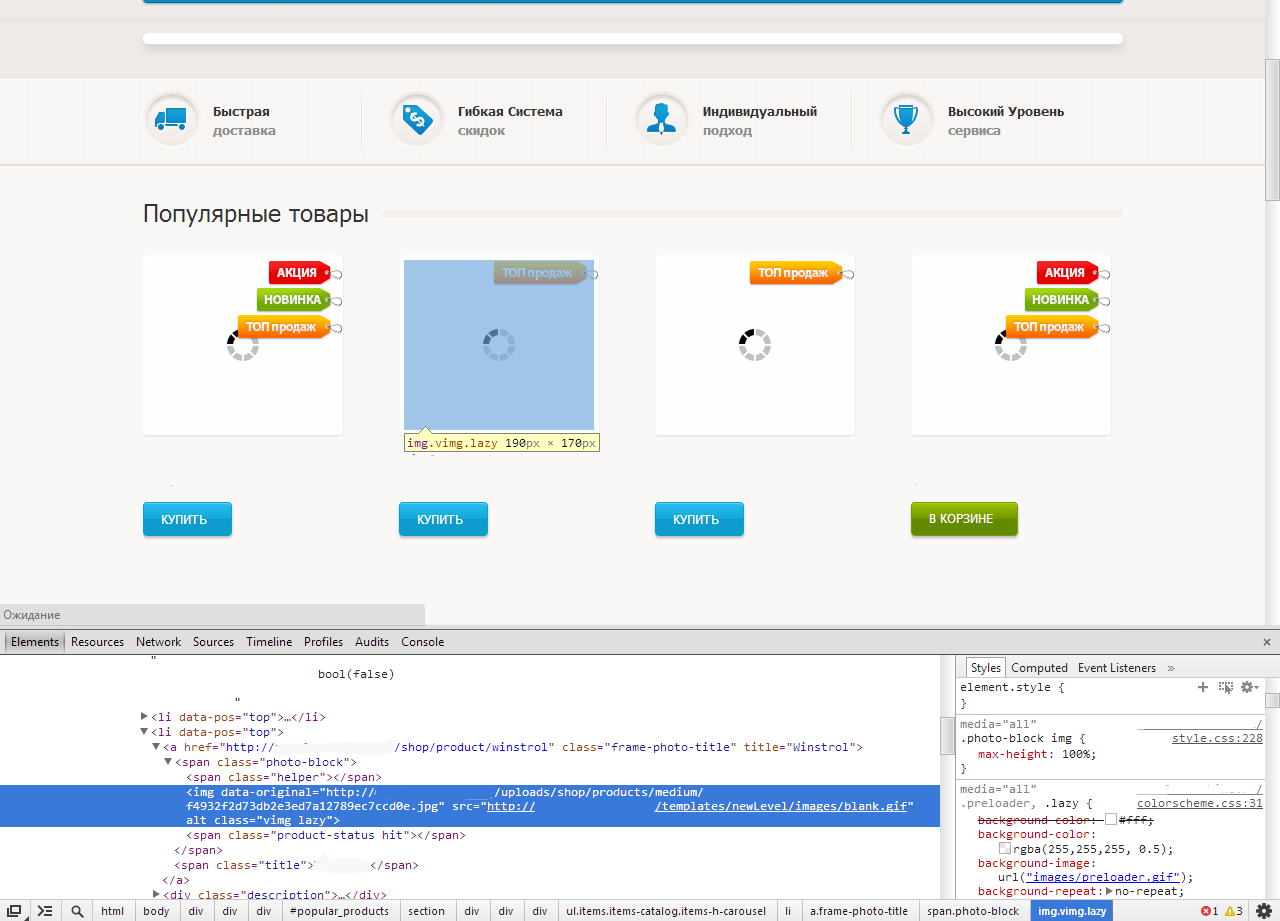The width and height of the screenshot is (1280, 921).
Task: Open DevTools settings gear in status bar
Action: (1264, 911)
